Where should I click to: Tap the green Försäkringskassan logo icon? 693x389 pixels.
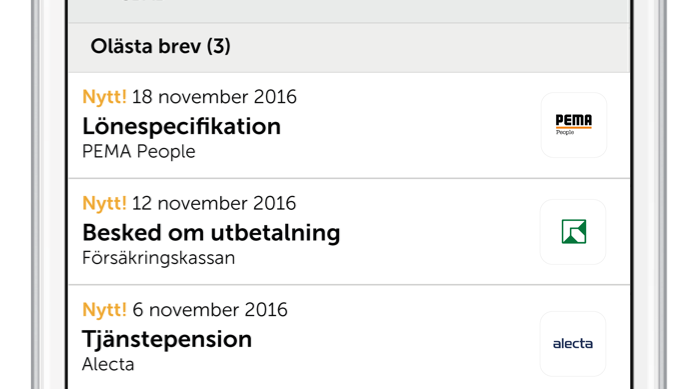[x=573, y=232]
